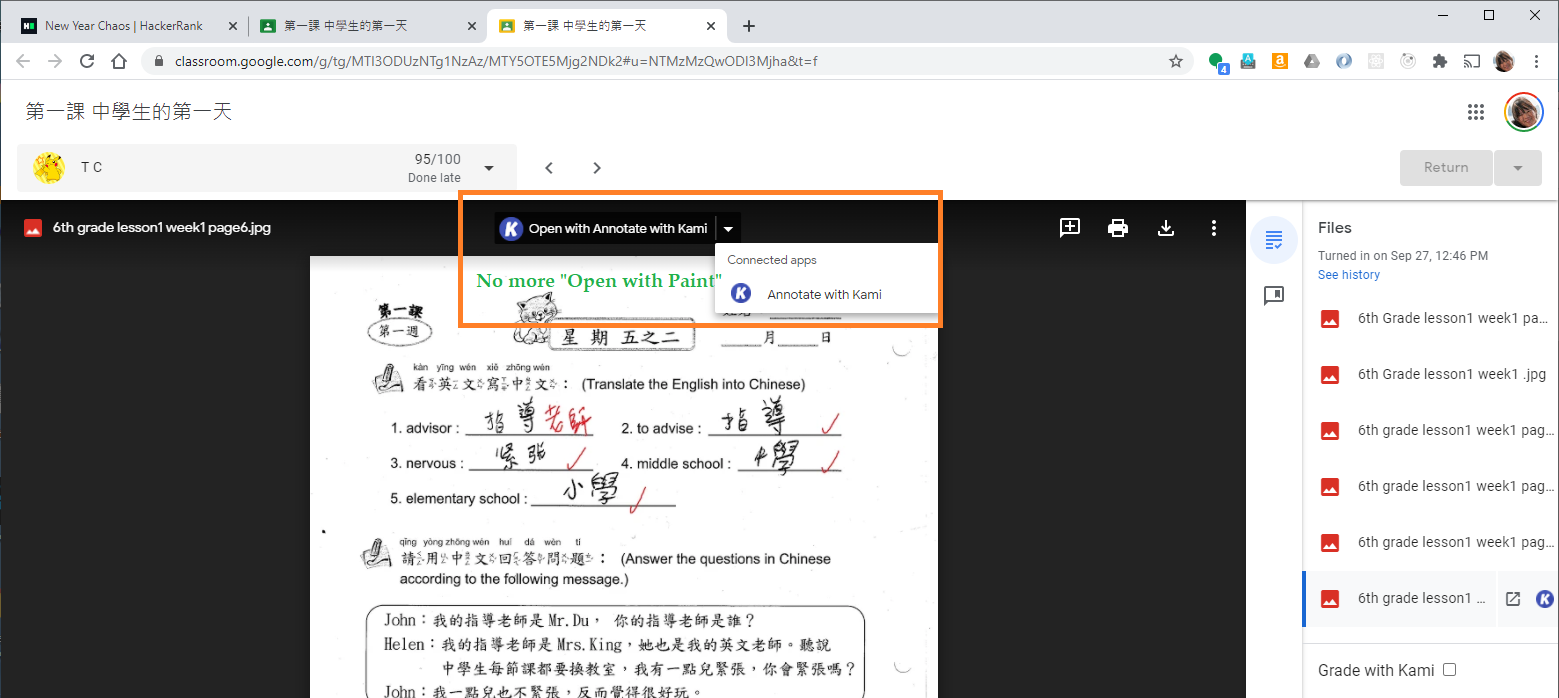This screenshot has height=698, width=1559.
Task: Click the worksheet image preview
Action: pos(624,477)
